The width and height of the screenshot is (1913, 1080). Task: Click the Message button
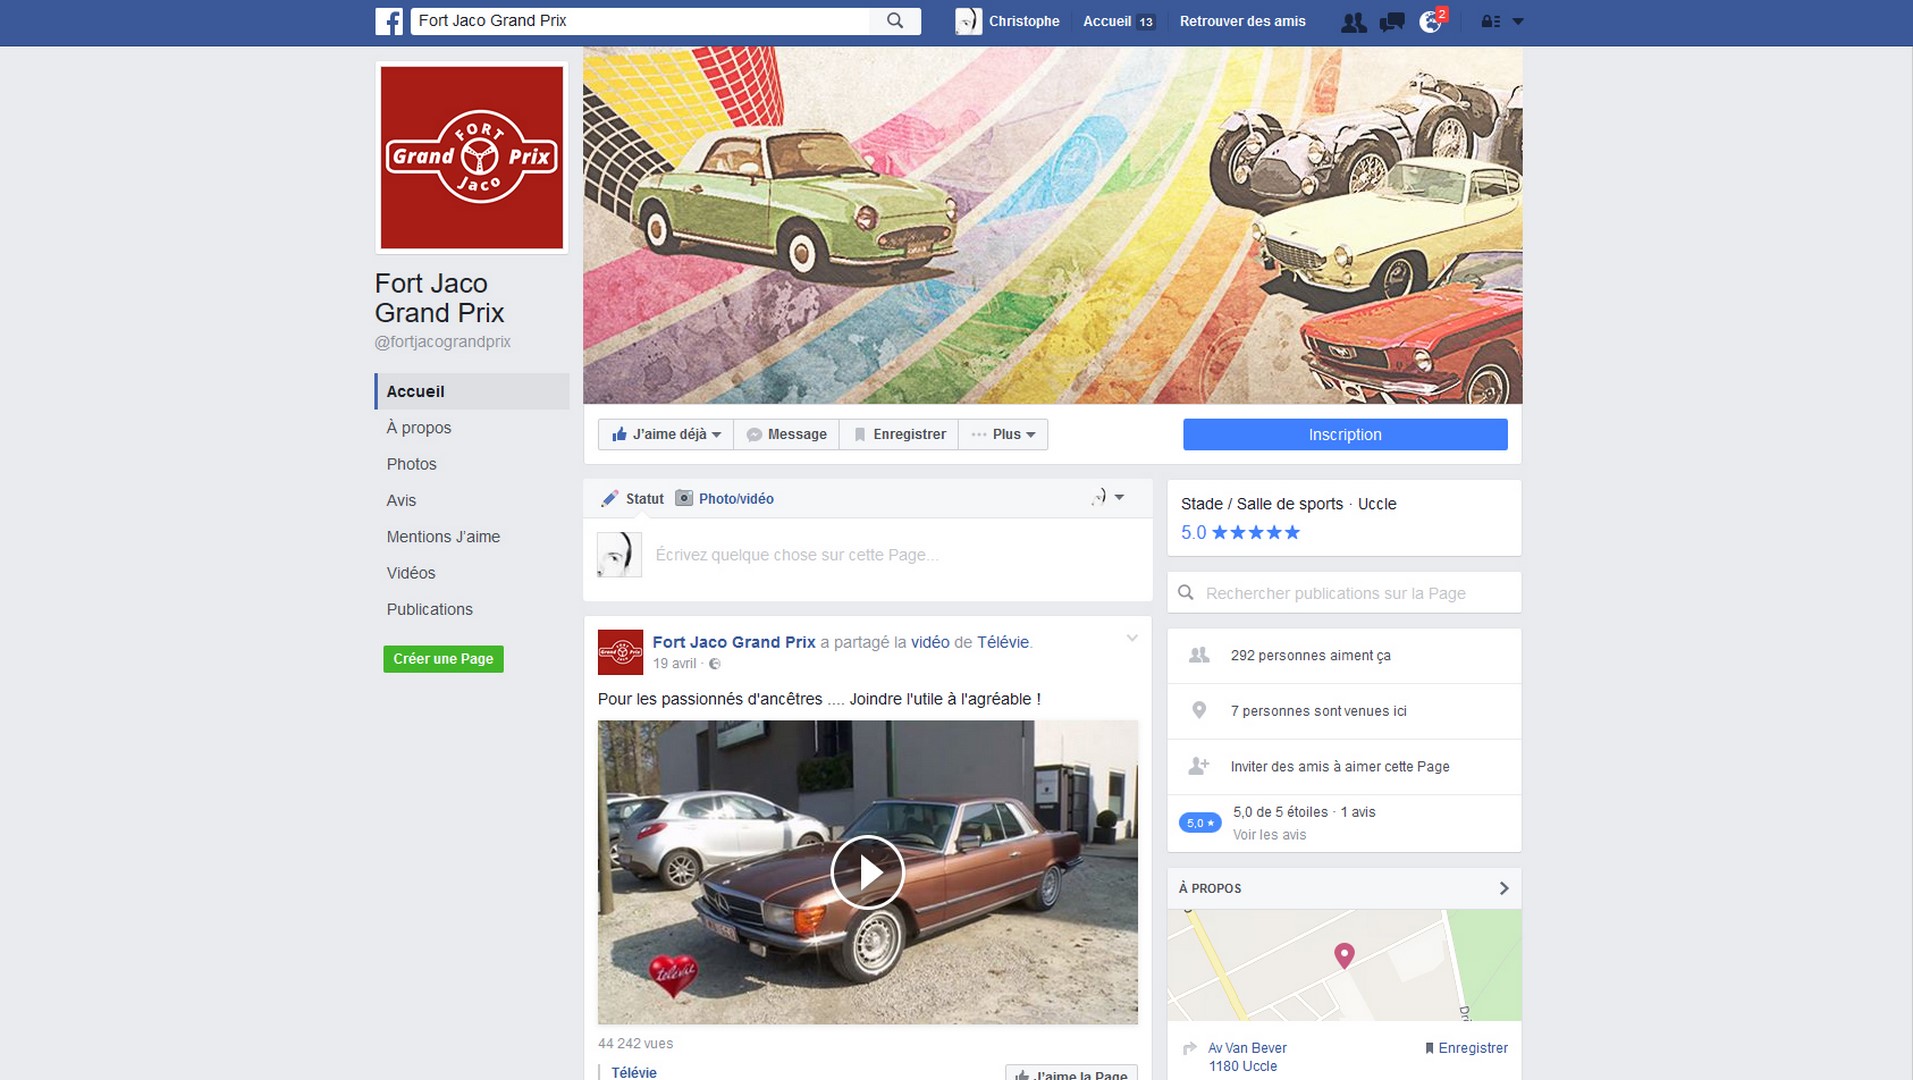pyautogui.click(x=787, y=434)
